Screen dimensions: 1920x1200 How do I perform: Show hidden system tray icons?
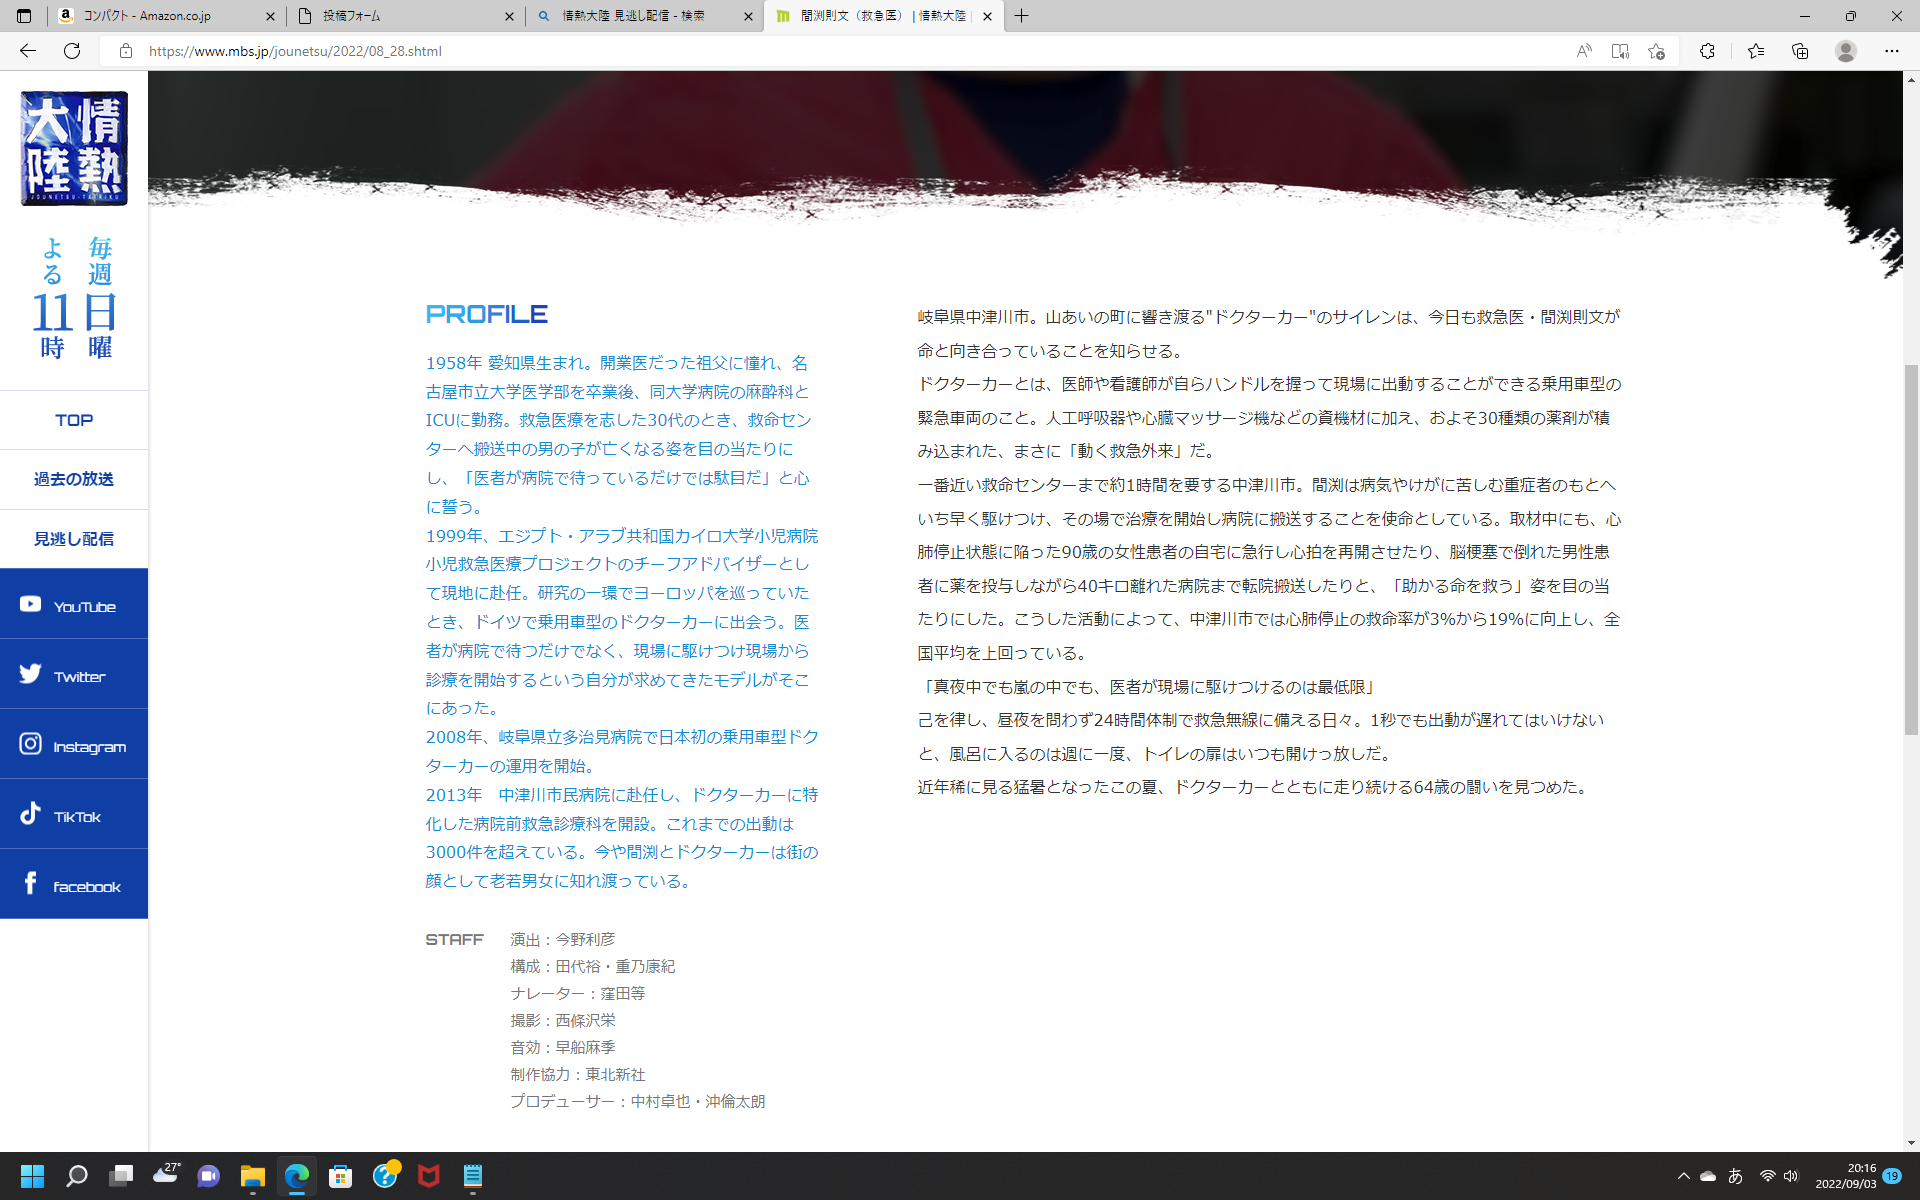click(1684, 1176)
